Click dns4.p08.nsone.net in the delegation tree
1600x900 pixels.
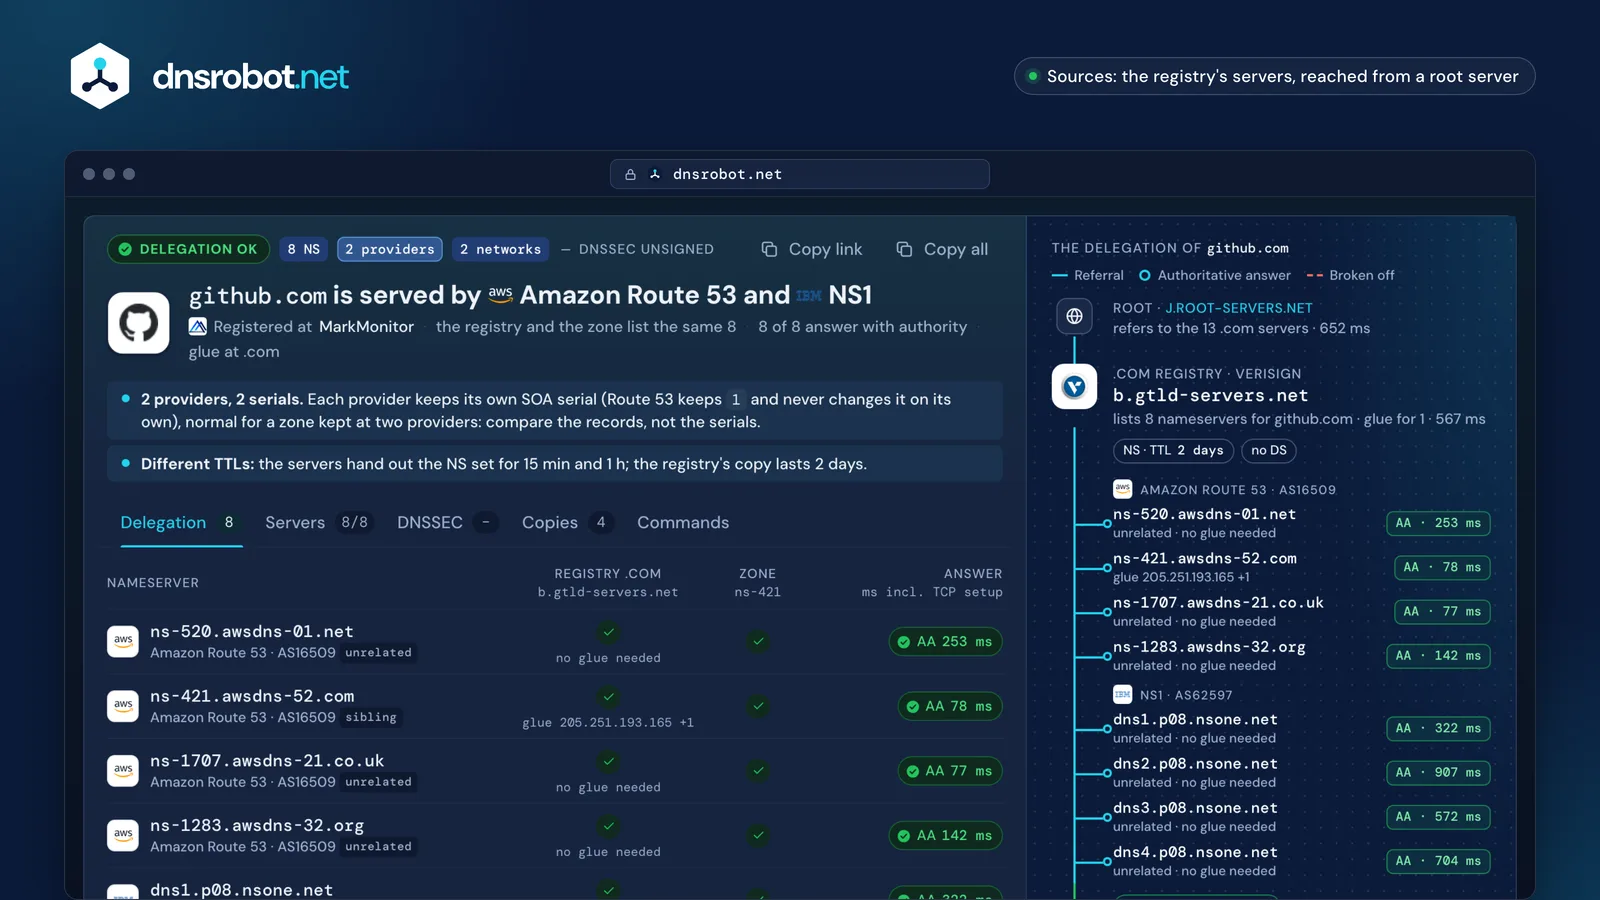(1195, 852)
